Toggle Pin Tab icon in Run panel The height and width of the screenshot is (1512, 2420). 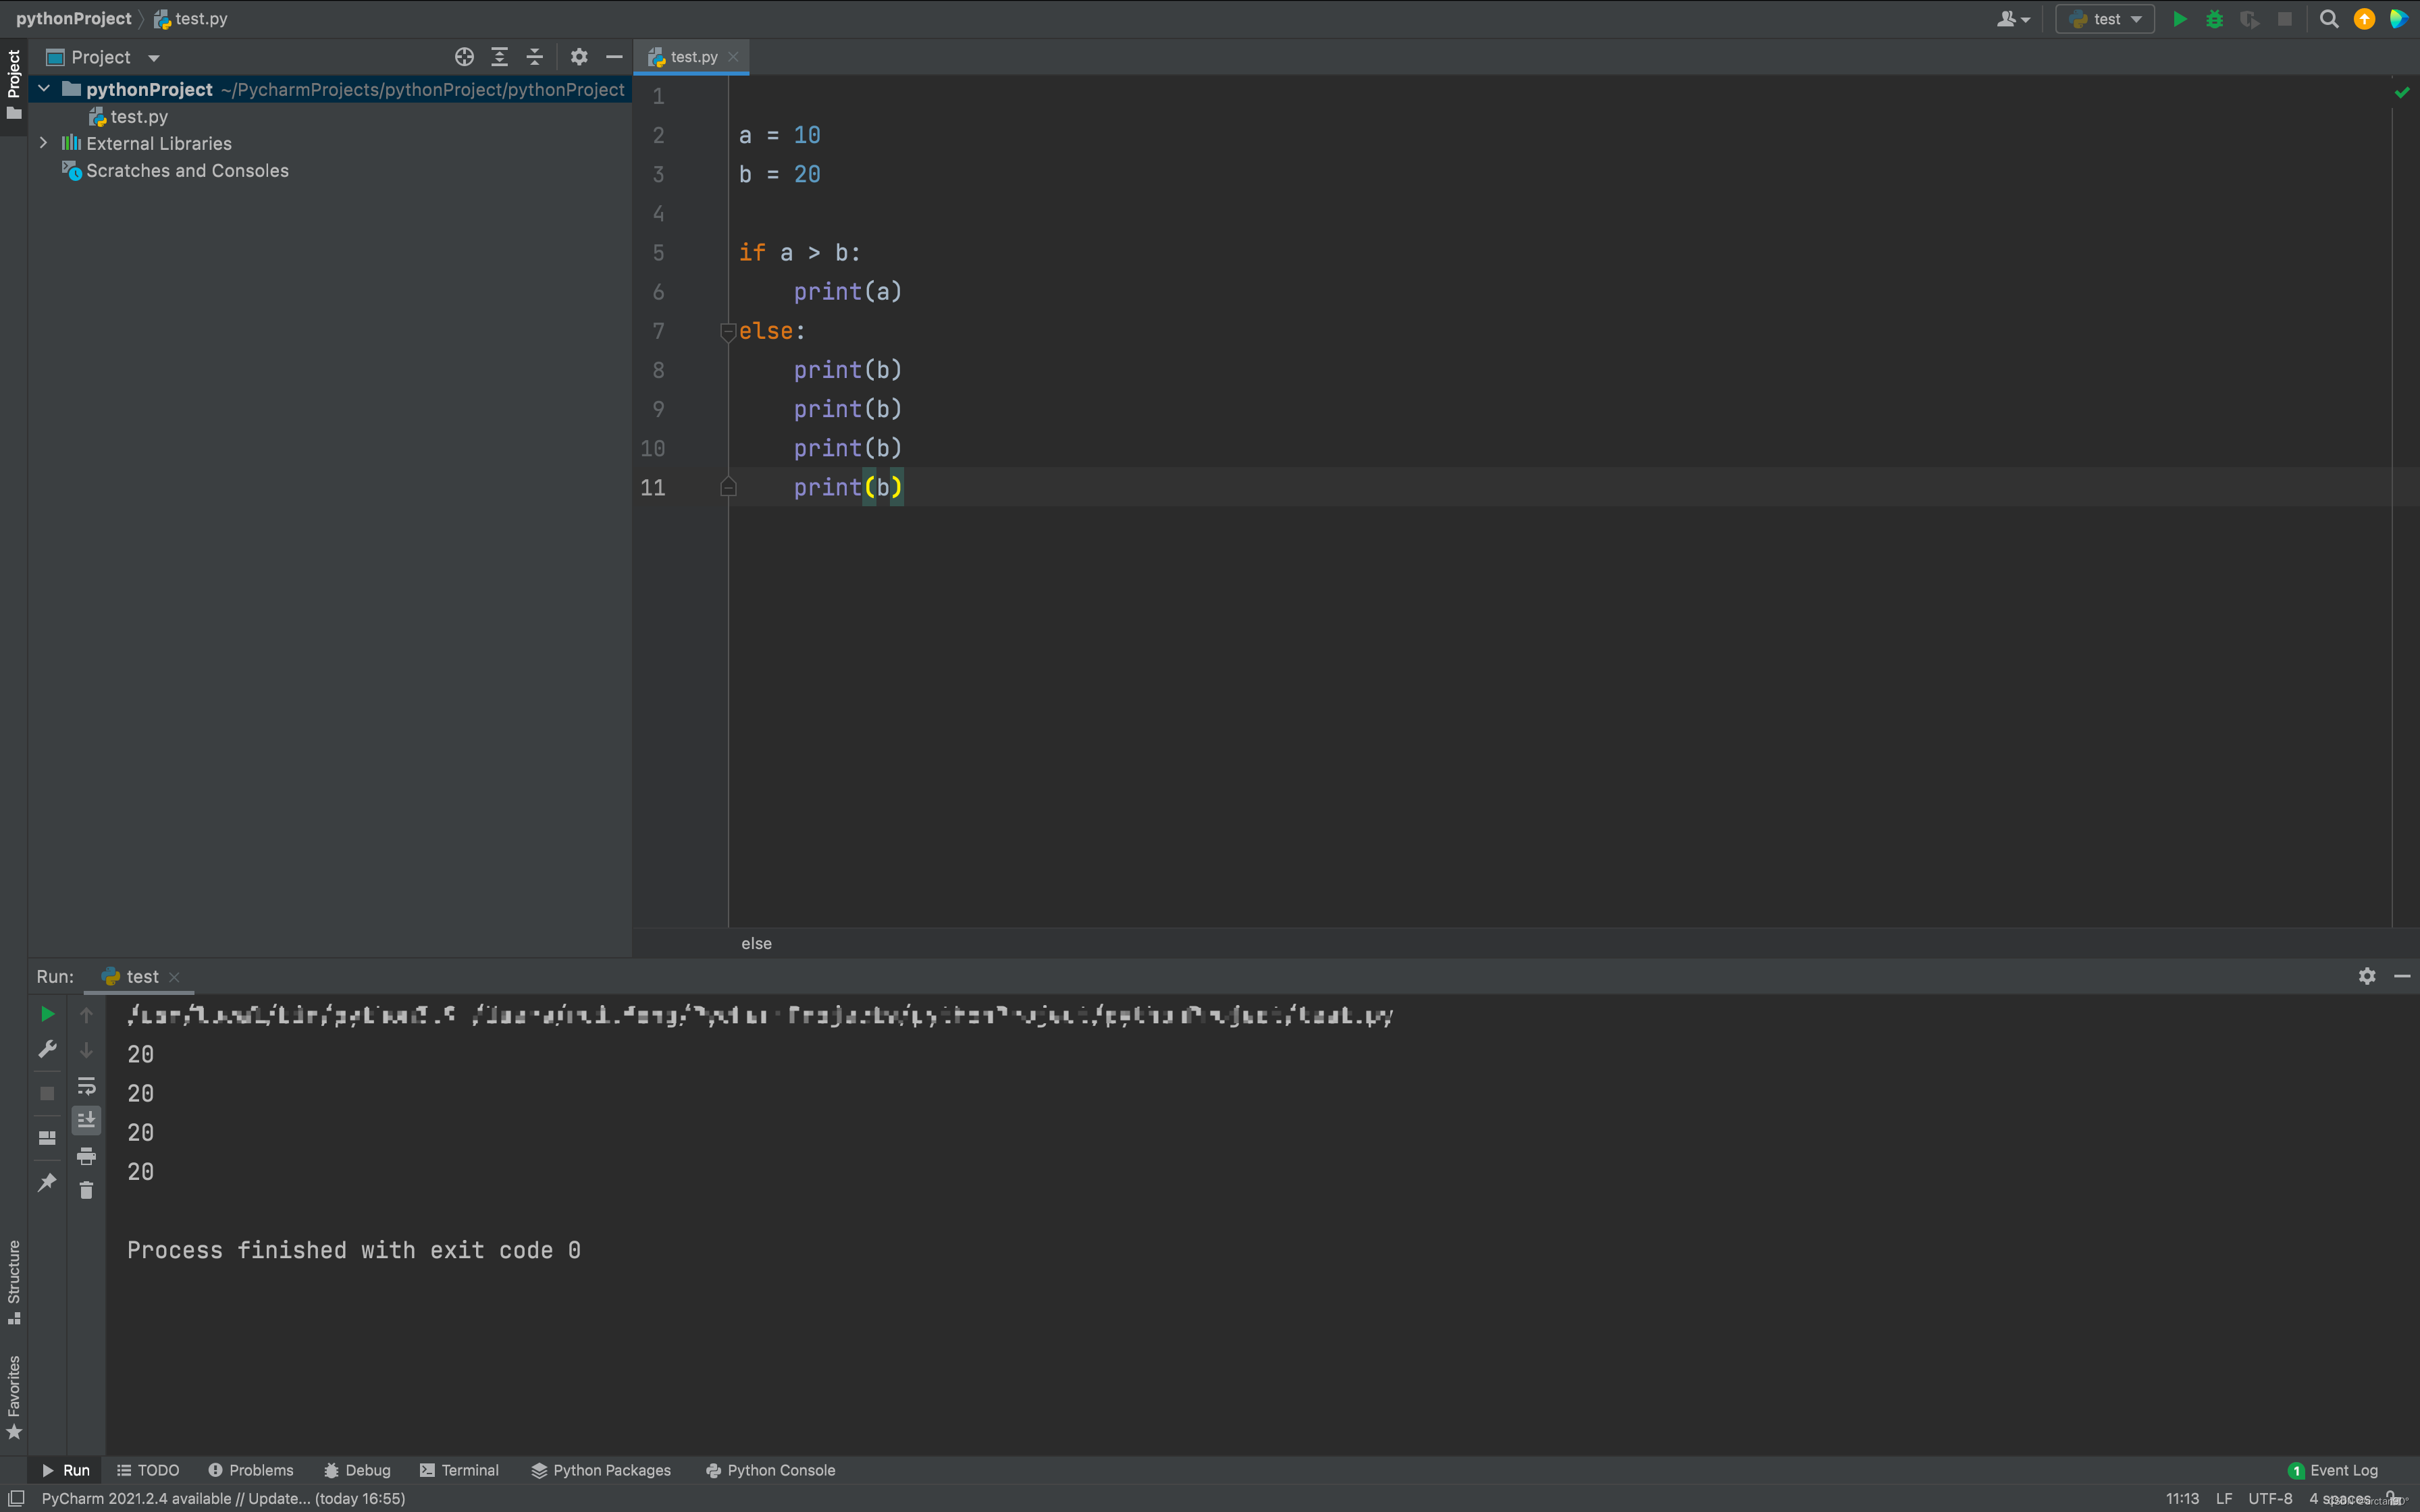[47, 1182]
